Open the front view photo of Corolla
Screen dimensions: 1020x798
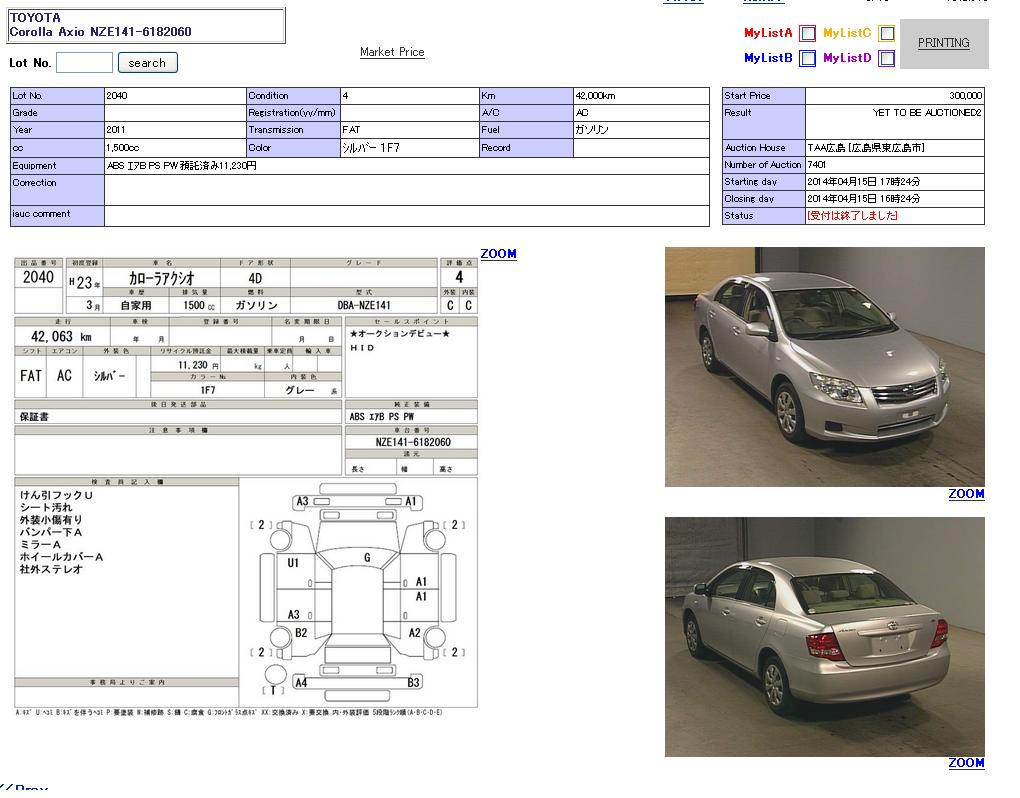(824, 367)
